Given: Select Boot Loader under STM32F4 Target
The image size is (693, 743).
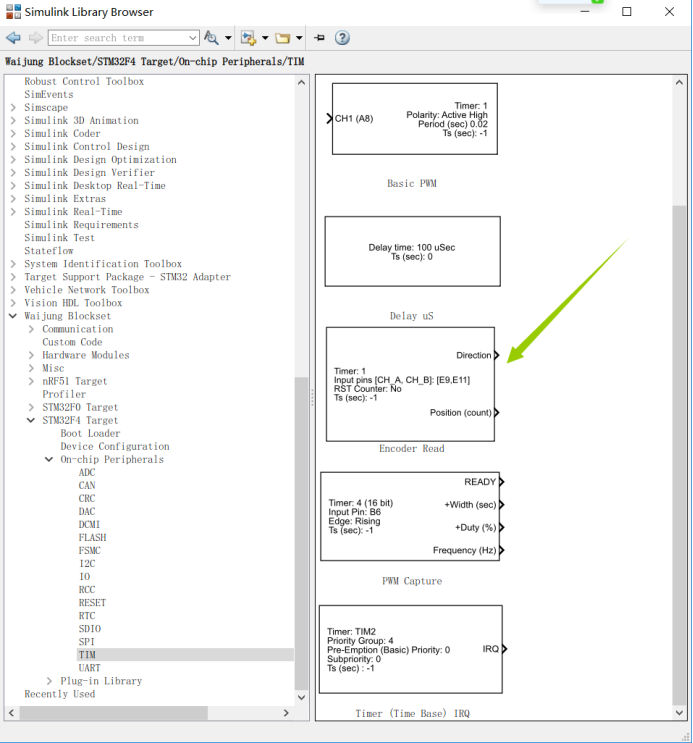Looking at the screenshot, I should [x=90, y=433].
